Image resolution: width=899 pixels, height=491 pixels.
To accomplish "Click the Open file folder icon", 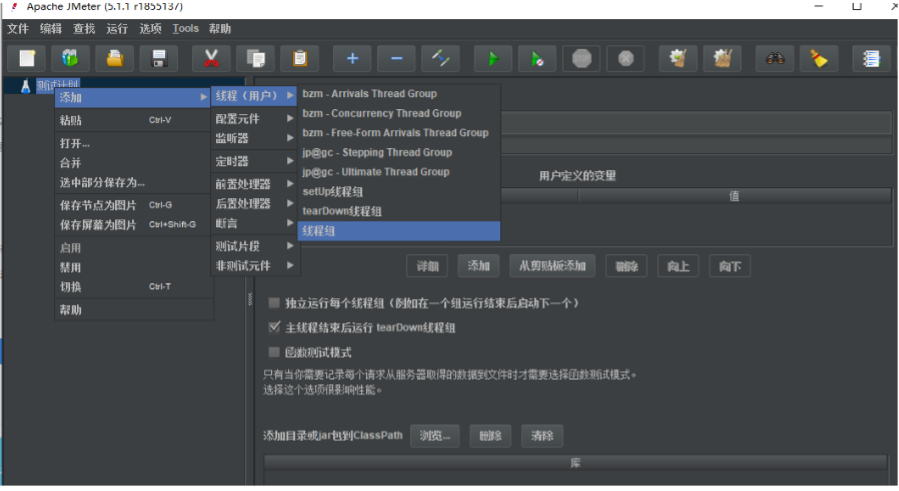I will (115, 59).
